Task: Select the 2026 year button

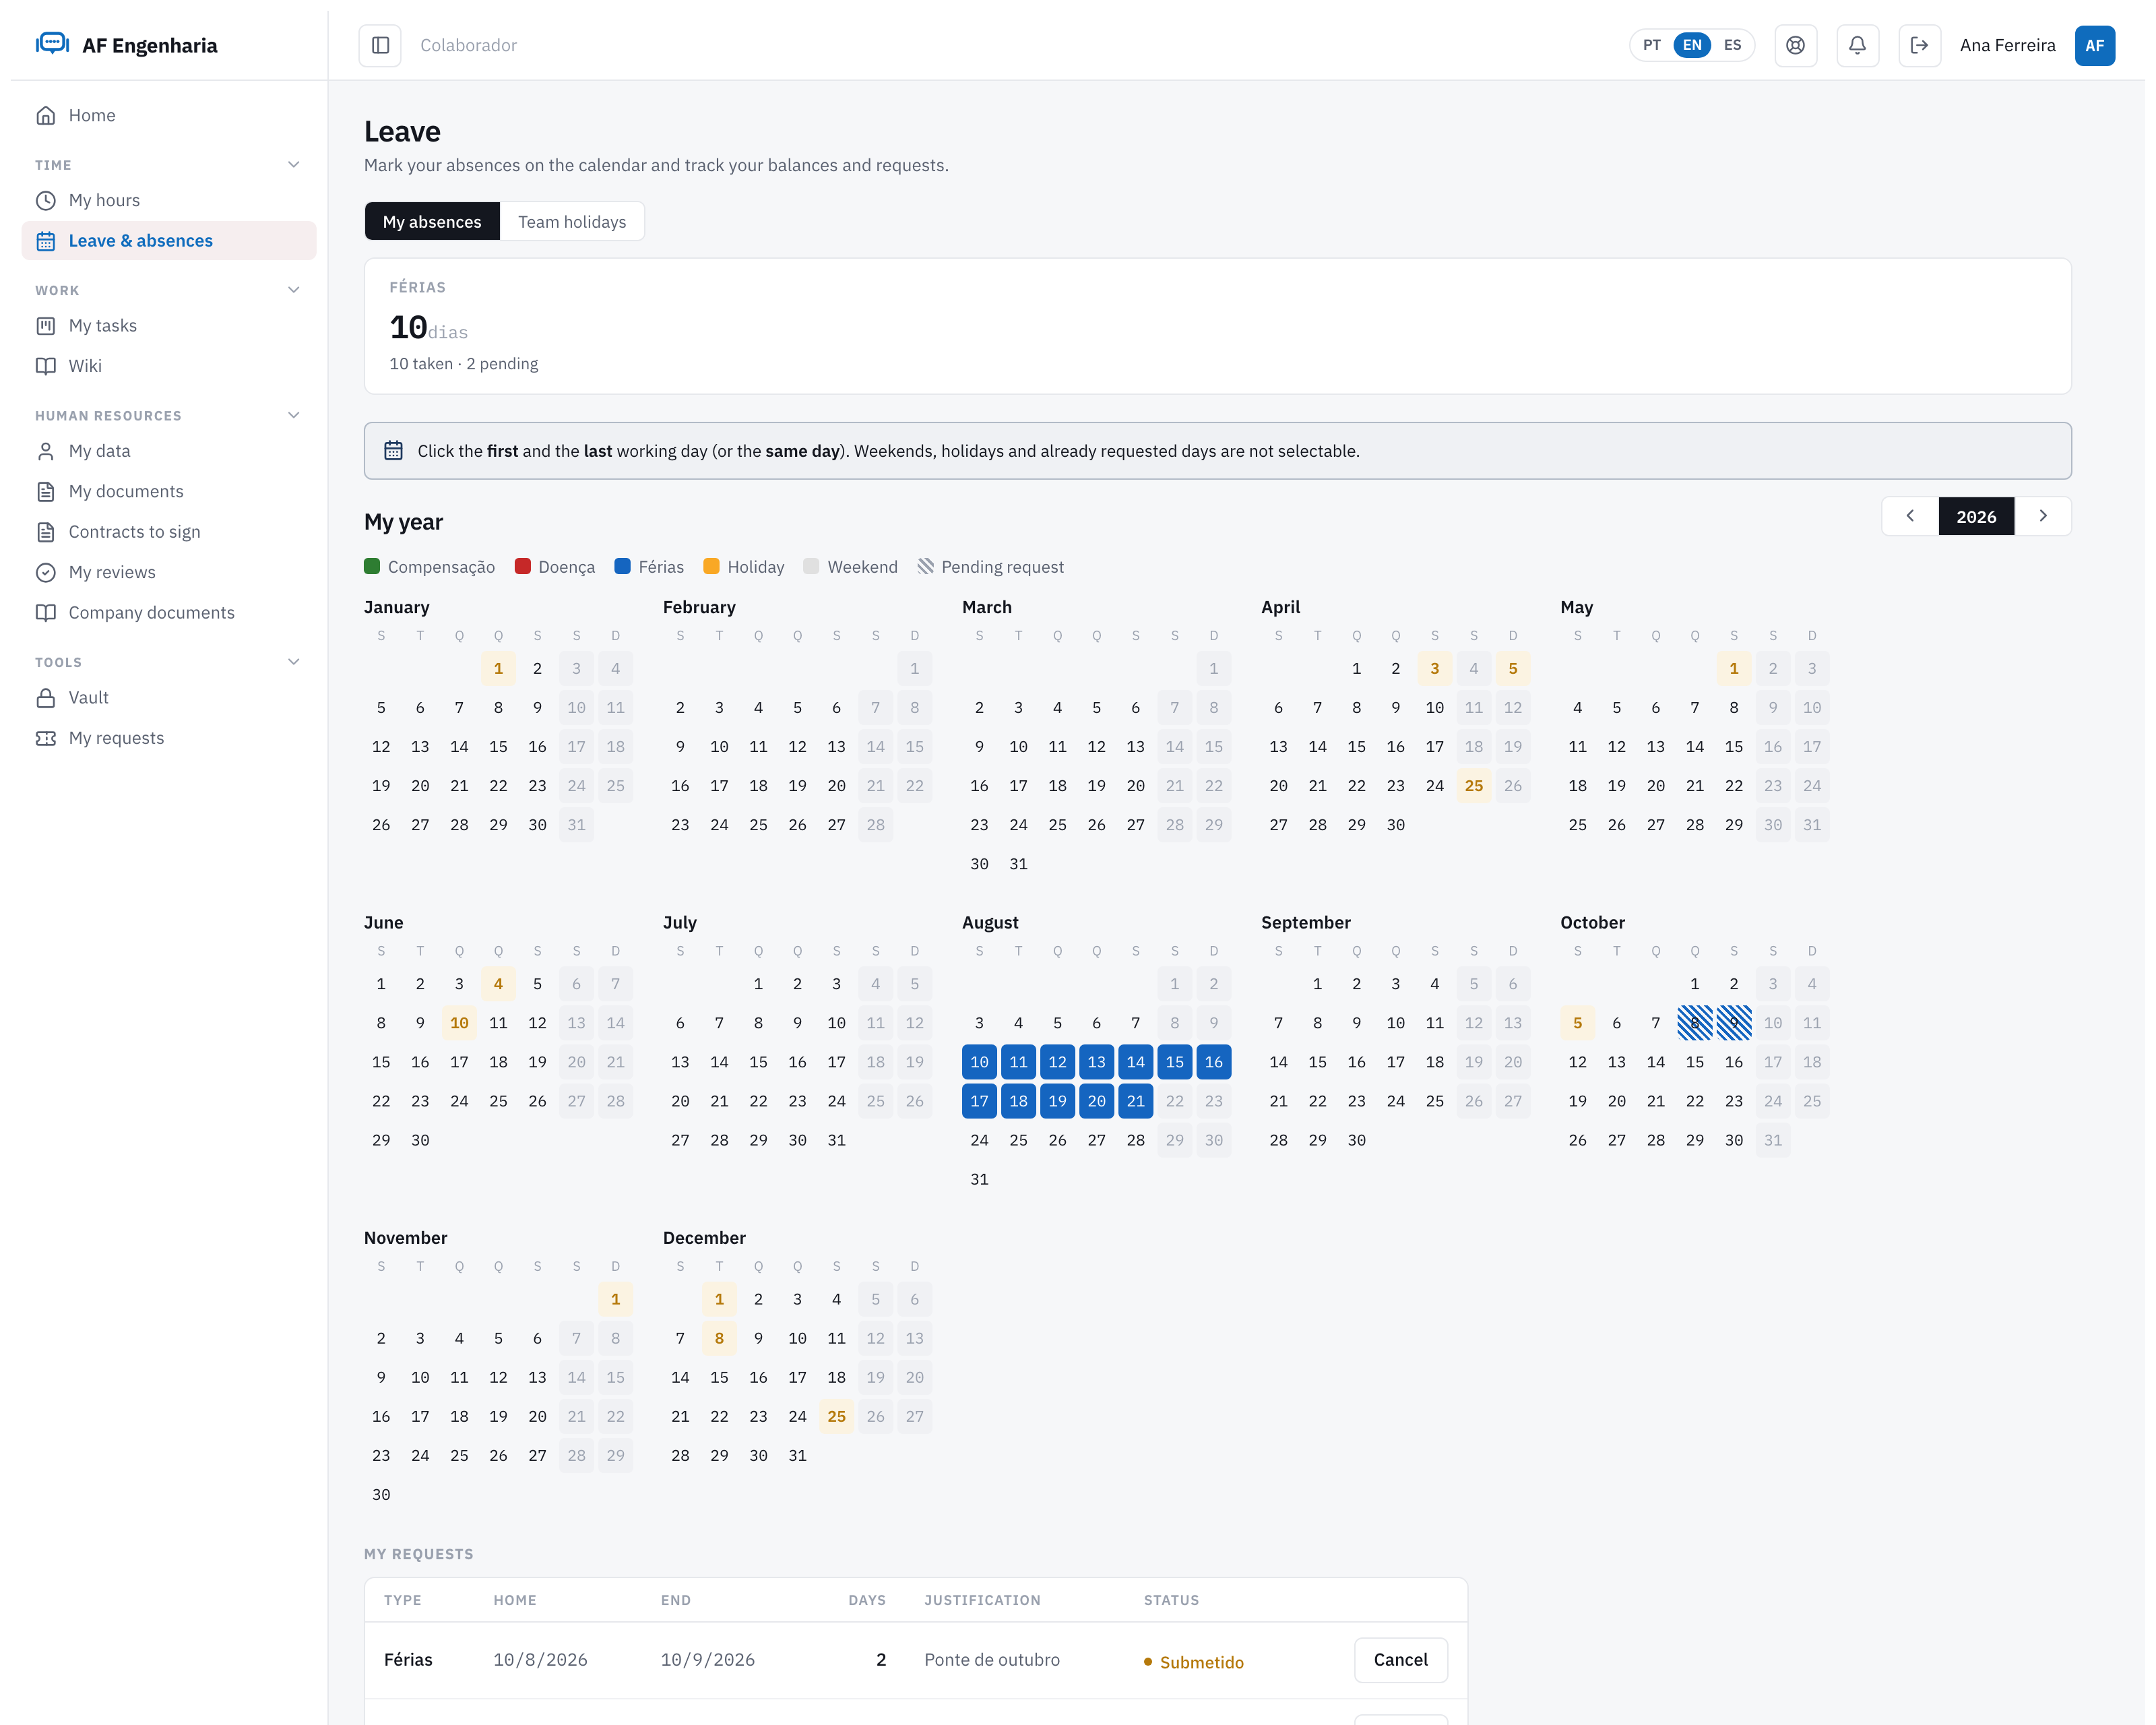Action: click(x=1976, y=516)
